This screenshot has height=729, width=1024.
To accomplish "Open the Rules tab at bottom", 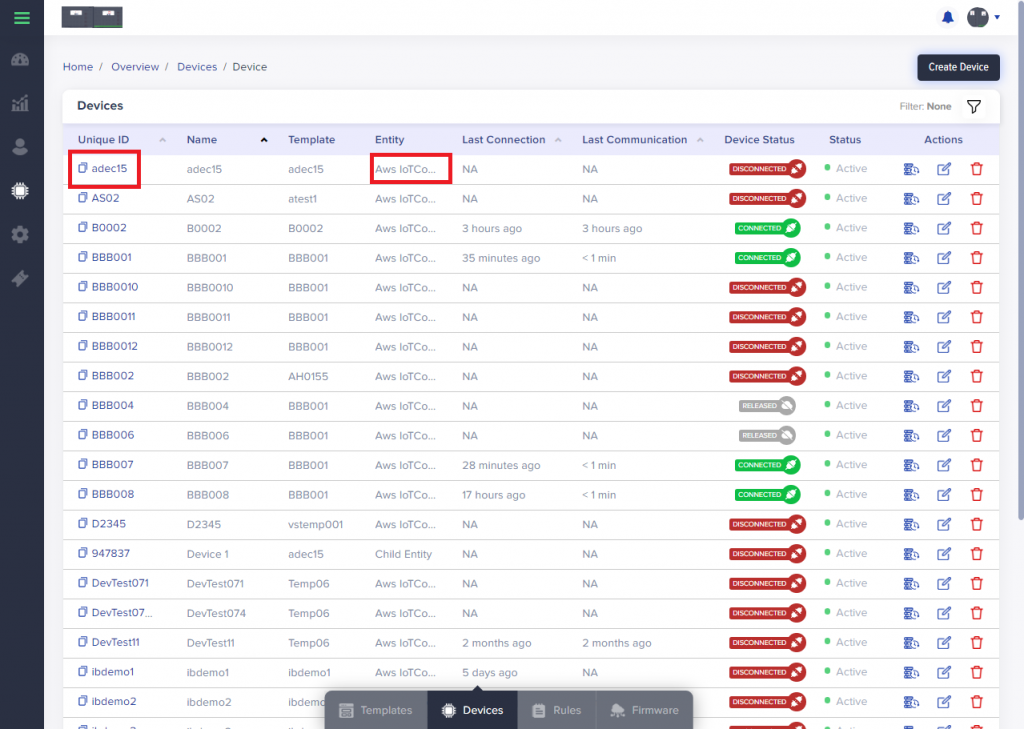I will 556,710.
